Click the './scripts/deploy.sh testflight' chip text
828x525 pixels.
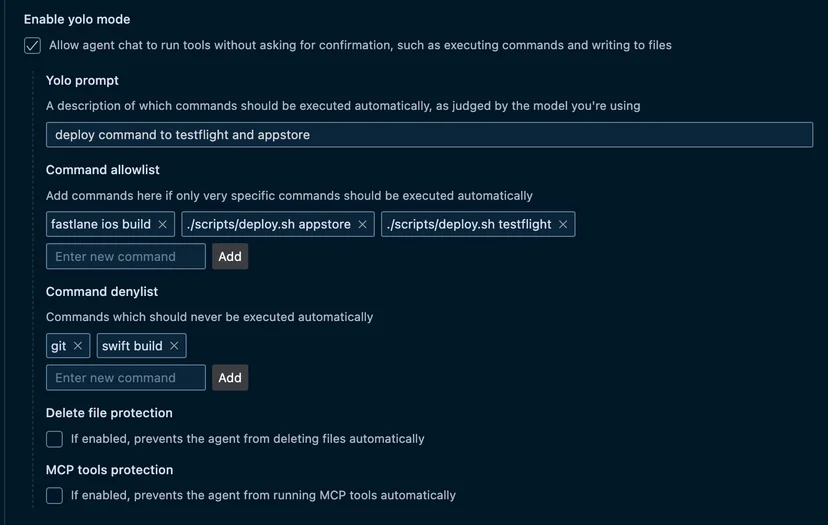pyautogui.click(x=469, y=224)
